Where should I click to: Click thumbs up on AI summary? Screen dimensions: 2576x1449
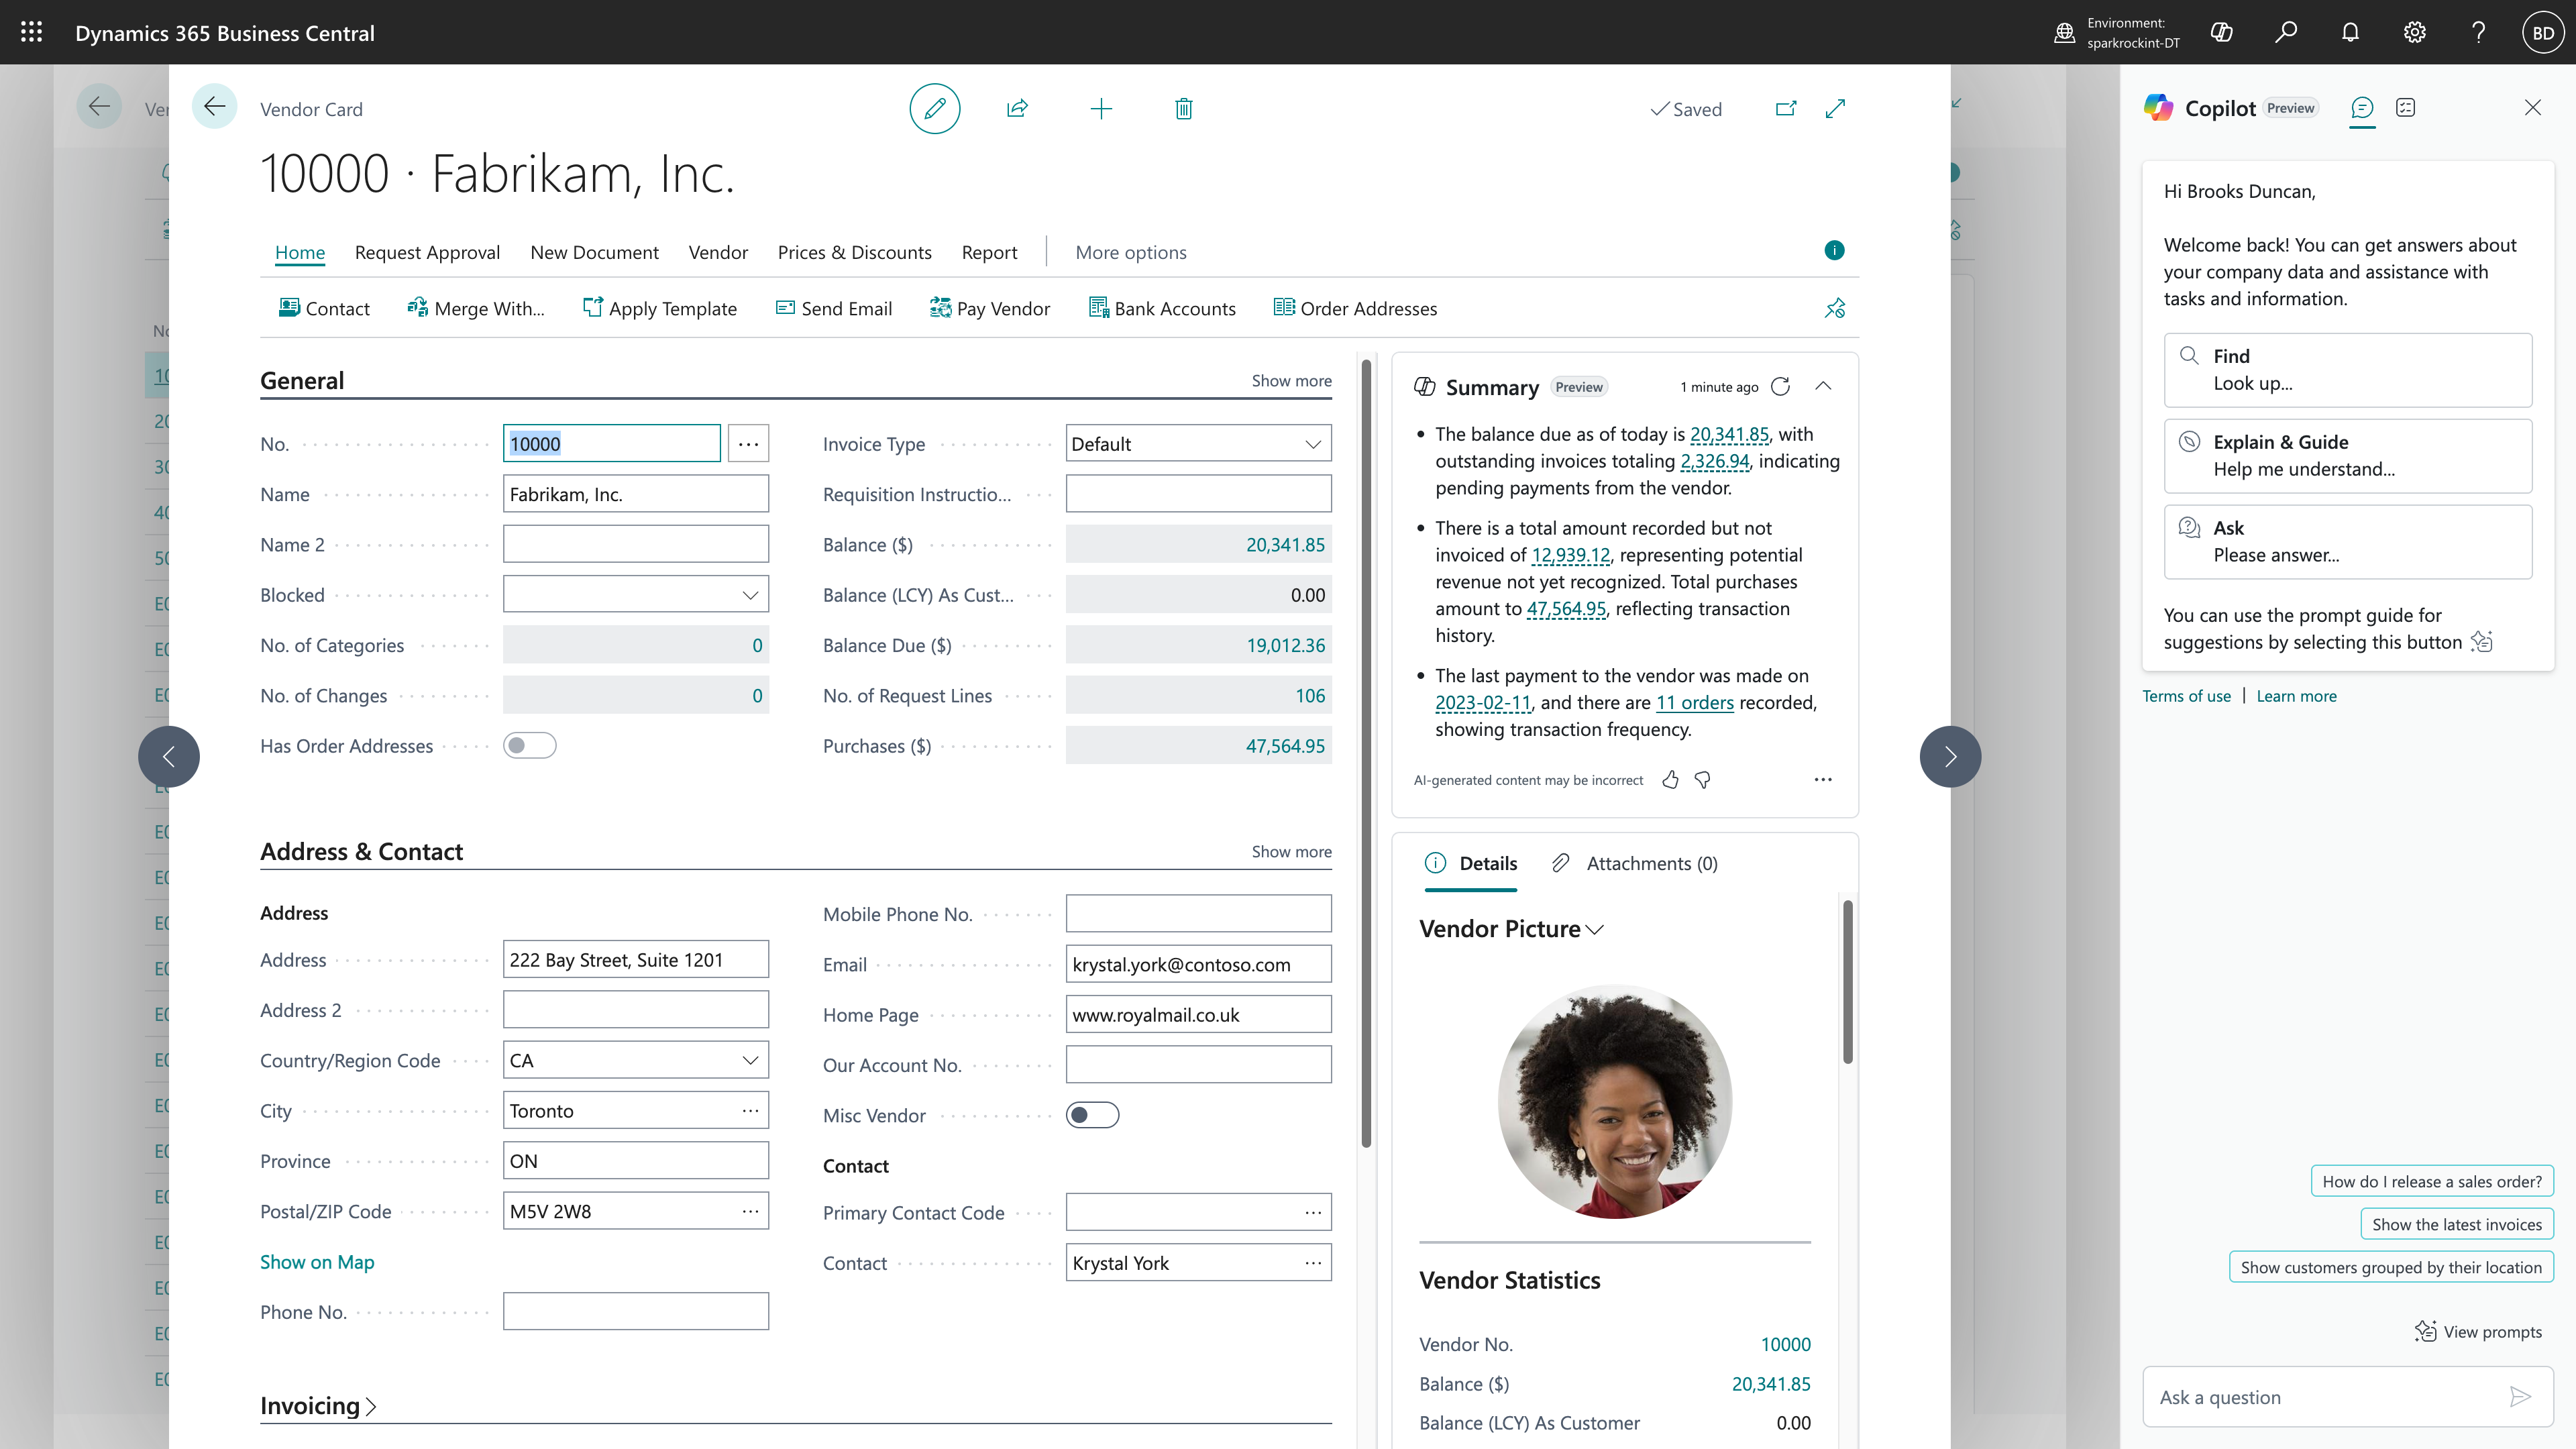point(1669,780)
